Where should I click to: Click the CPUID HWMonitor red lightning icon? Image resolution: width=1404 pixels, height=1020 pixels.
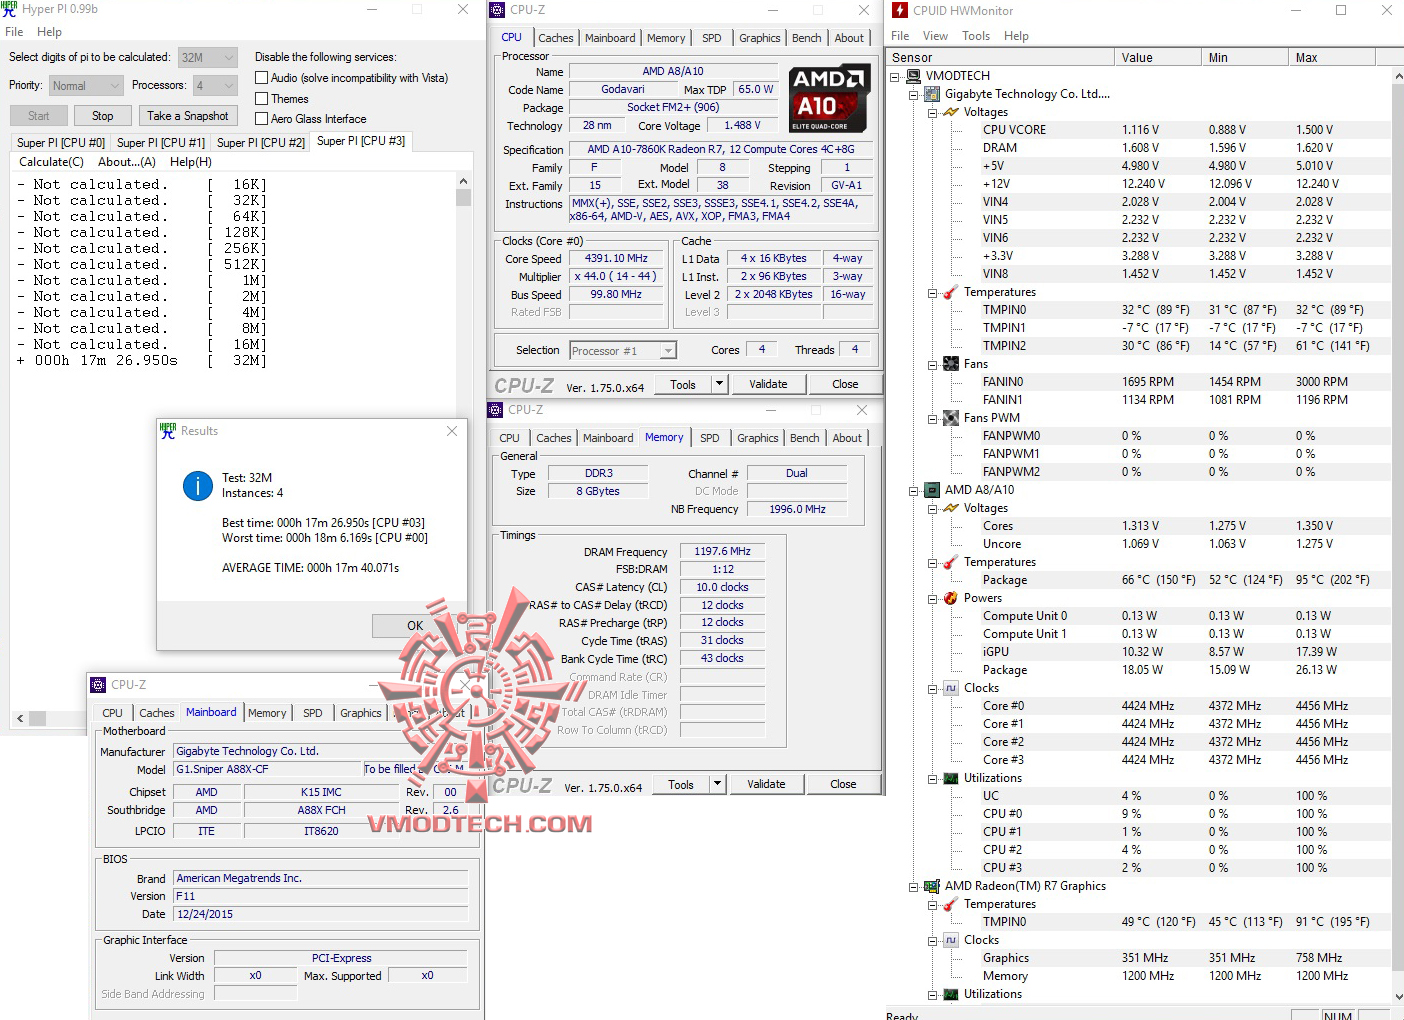coord(900,10)
